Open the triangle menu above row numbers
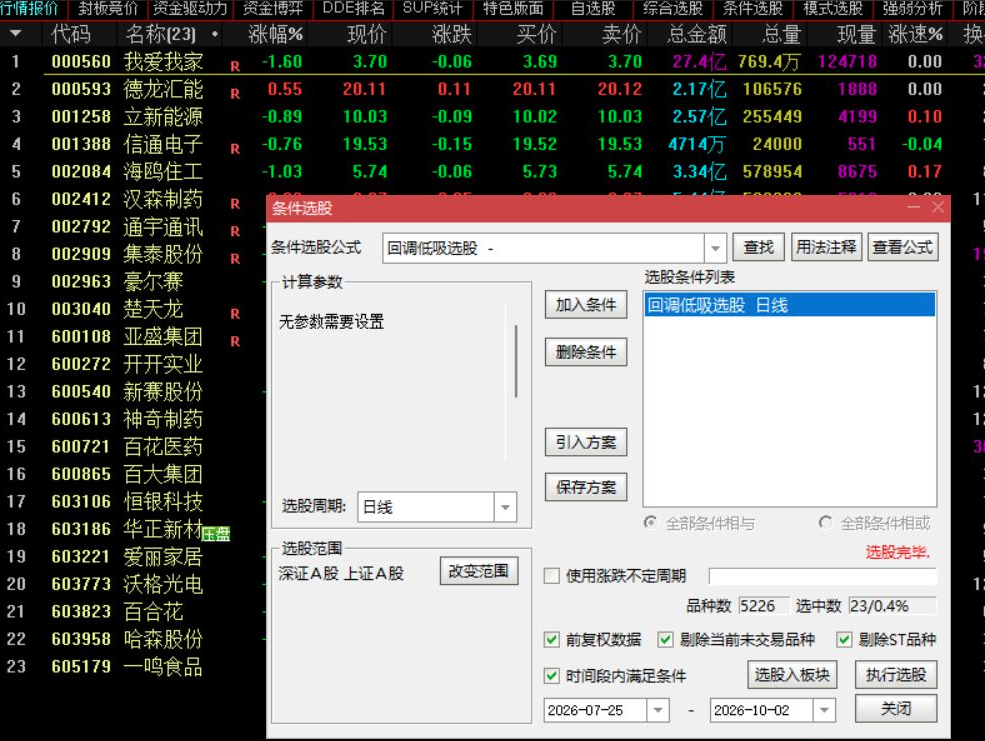Viewport: 985px width, 741px height. point(16,33)
